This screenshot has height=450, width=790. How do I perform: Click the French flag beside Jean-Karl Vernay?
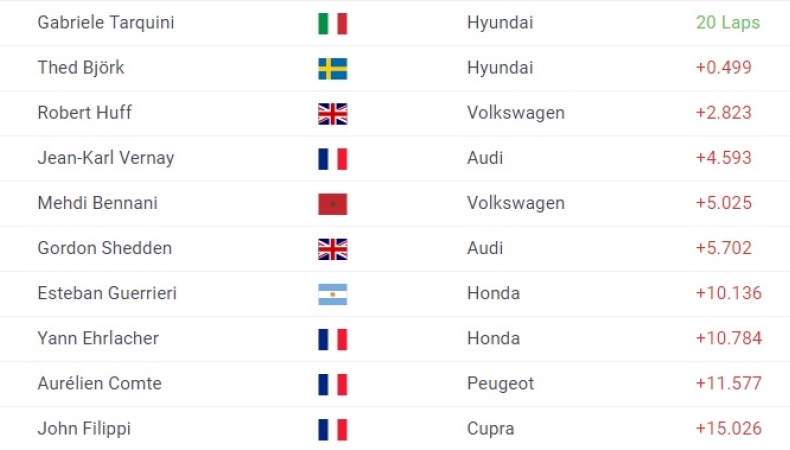point(332,158)
